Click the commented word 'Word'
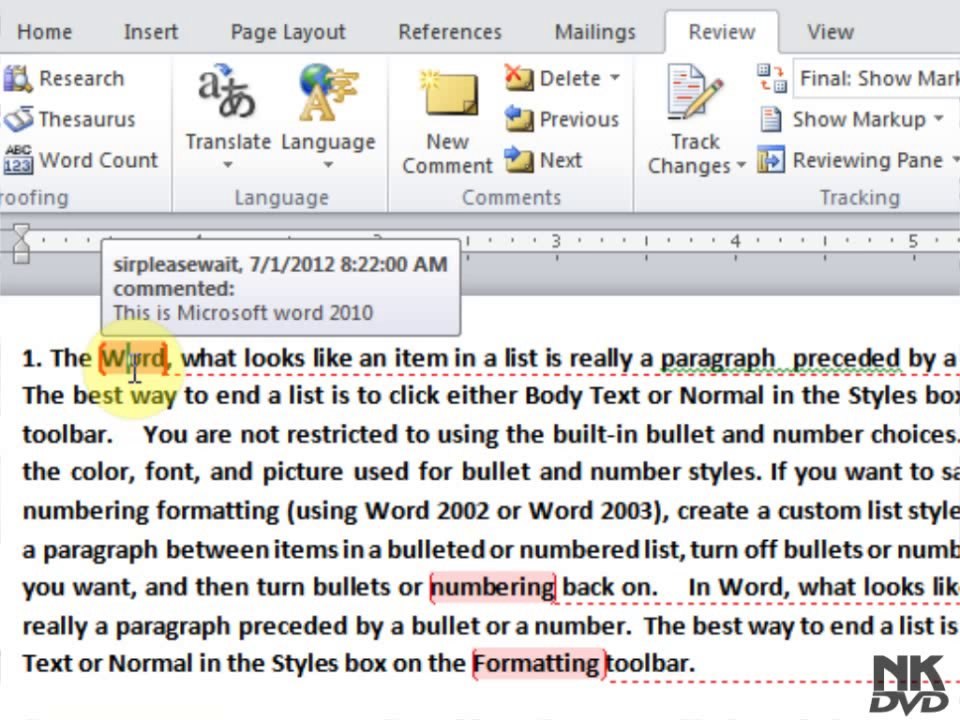Viewport: 960px width, 720px height. point(133,359)
